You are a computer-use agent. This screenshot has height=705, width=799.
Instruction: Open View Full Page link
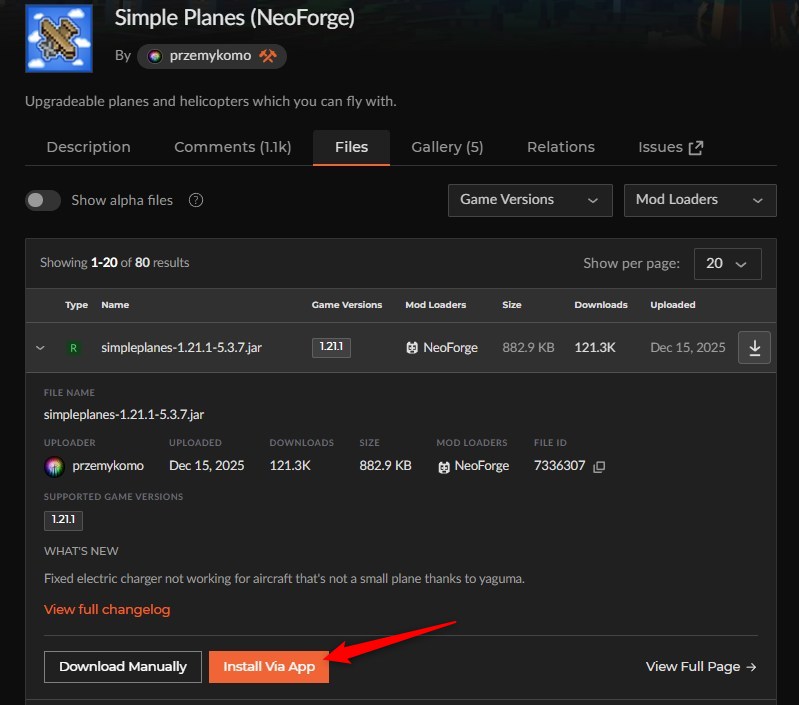[x=701, y=667]
